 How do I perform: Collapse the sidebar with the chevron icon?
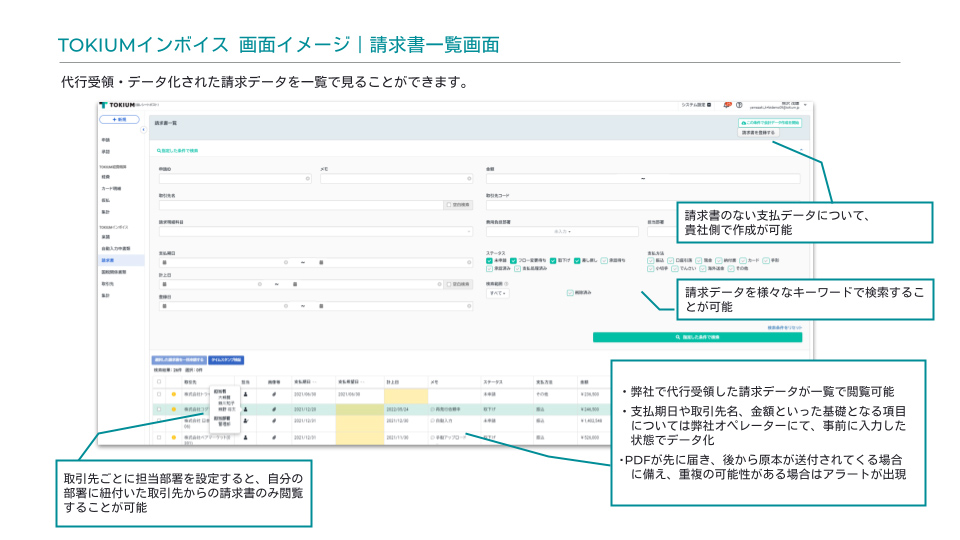coord(143,130)
